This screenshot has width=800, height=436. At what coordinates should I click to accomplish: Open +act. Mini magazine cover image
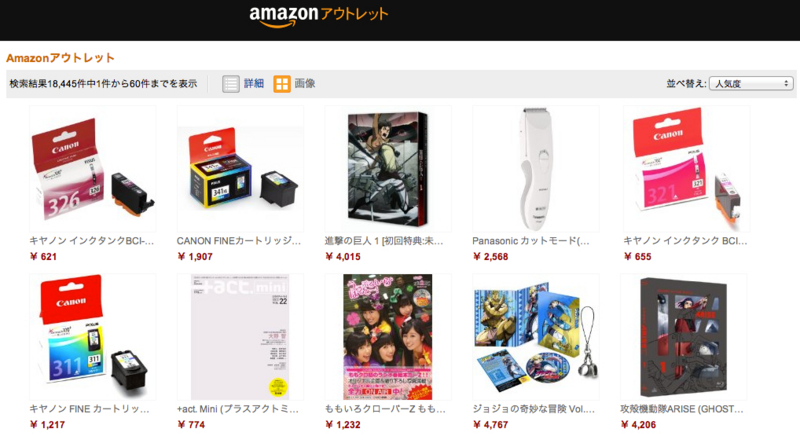pyautogui.click(x=240, y=337)
